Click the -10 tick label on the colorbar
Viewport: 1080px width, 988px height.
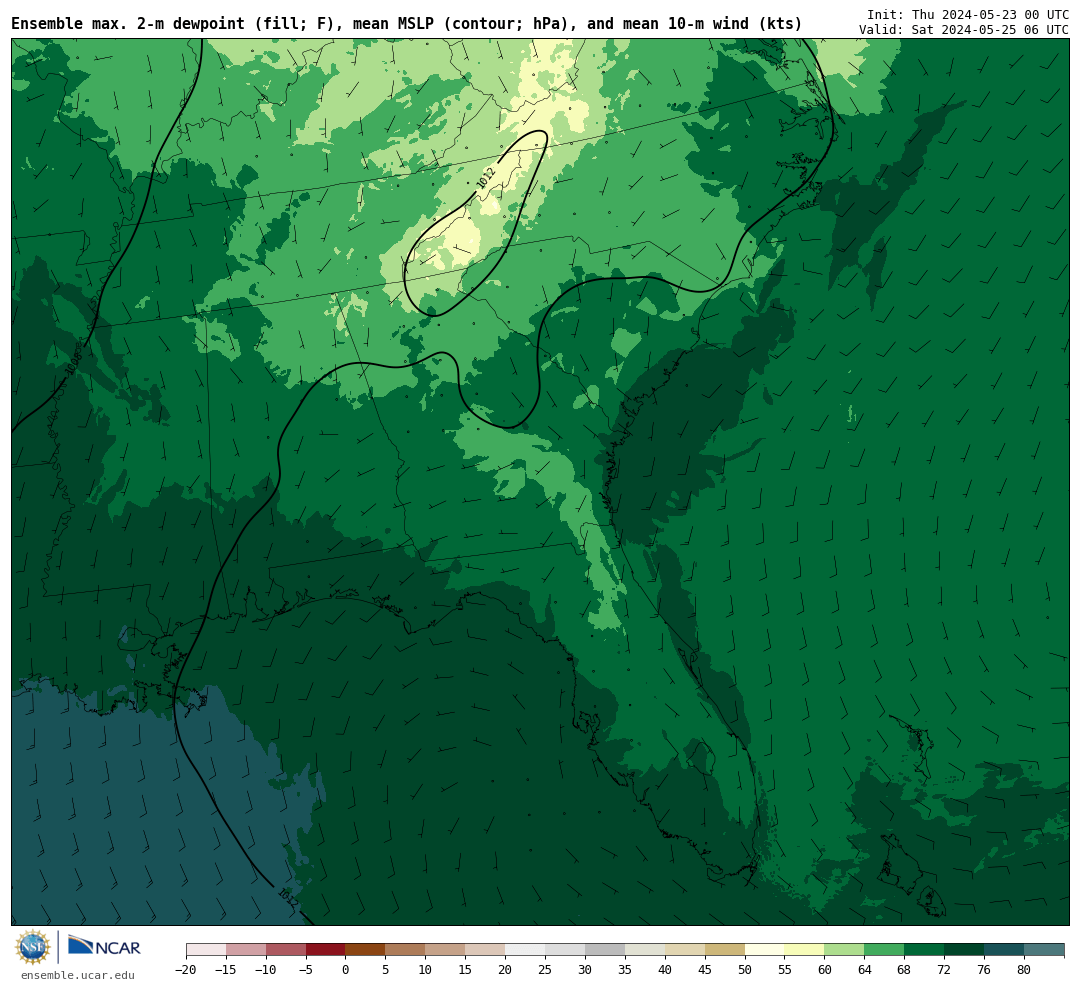266,970
